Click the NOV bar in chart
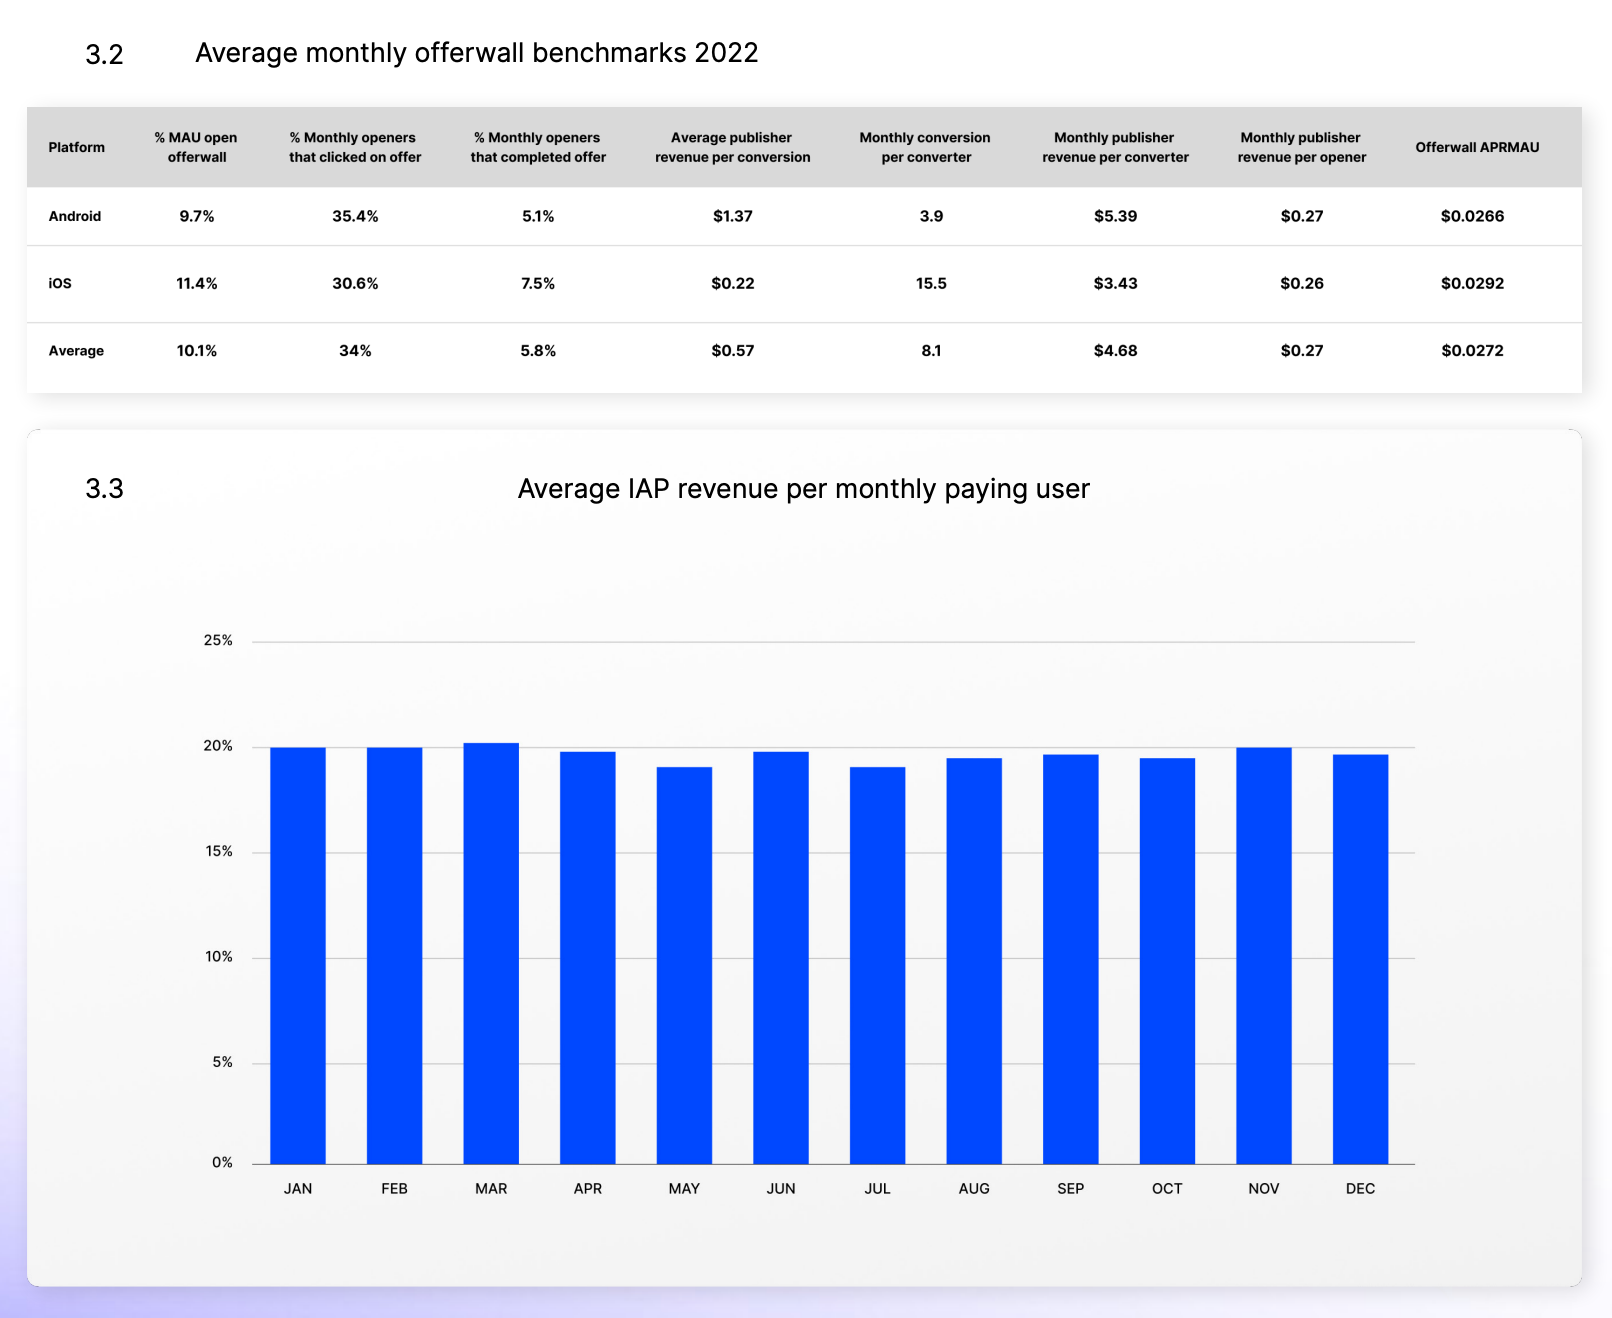 (x=1264, y=955)
